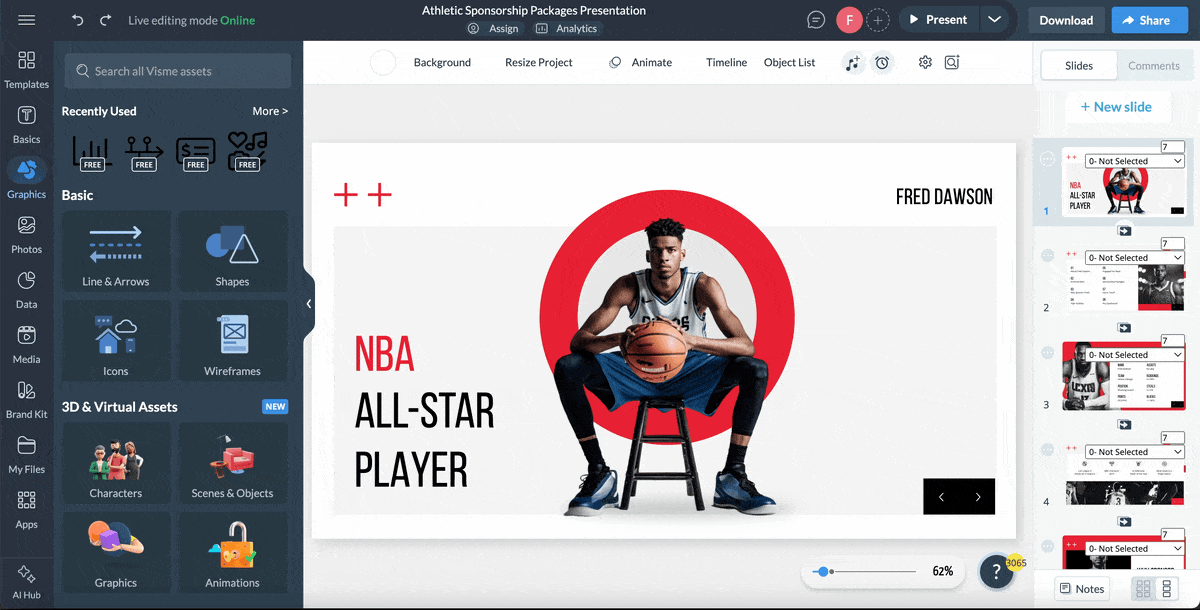This screenshot has width=1200, height=610.
Task: Open the preview search icon in the toolbar
Action: point(951,62)
